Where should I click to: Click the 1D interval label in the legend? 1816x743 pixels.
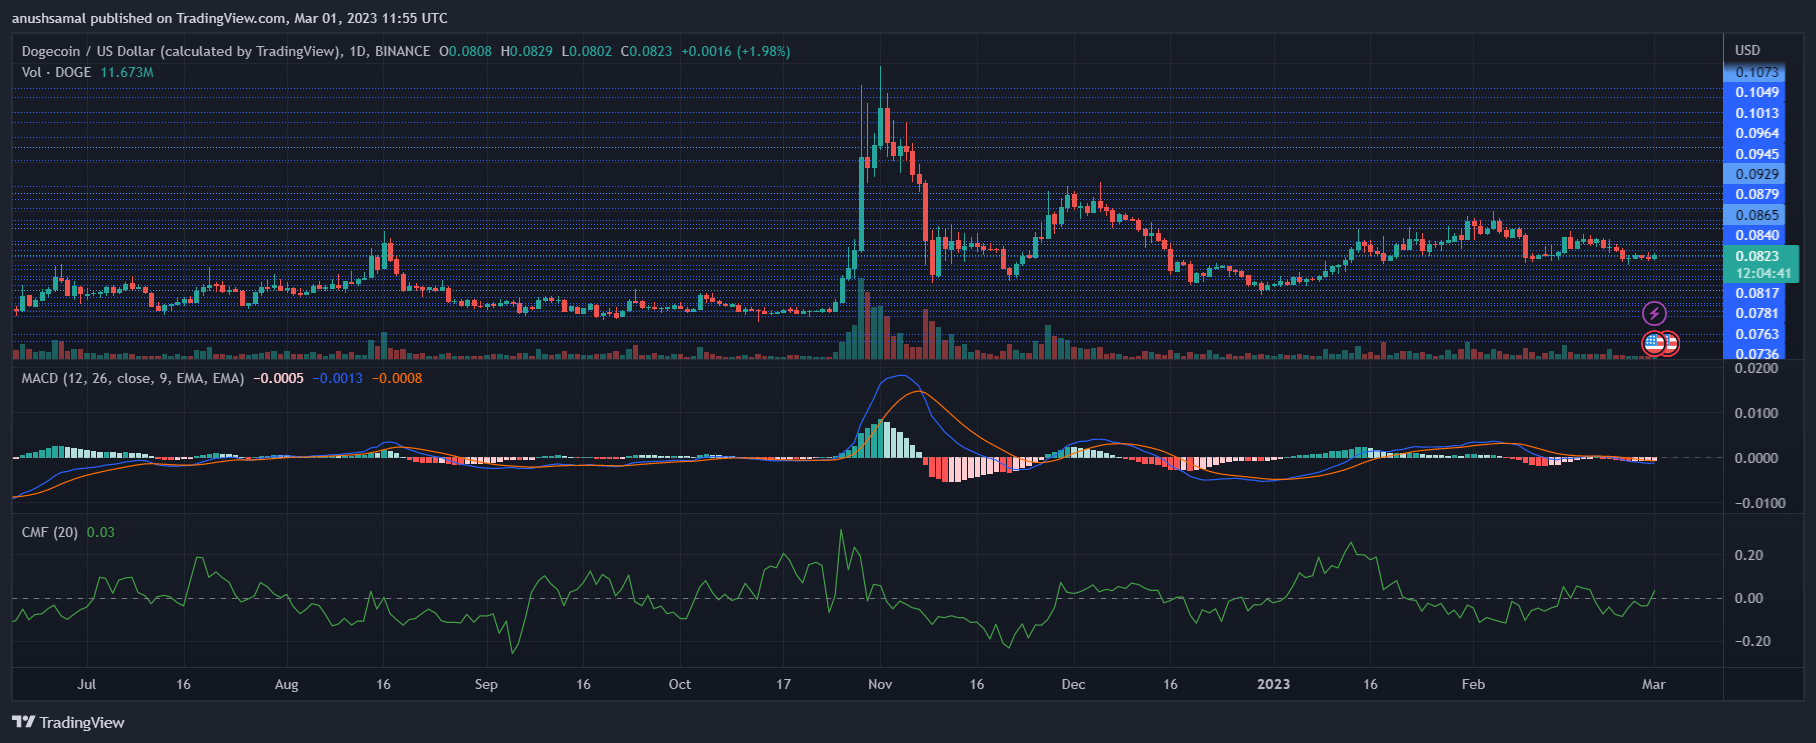pos(358,51)
